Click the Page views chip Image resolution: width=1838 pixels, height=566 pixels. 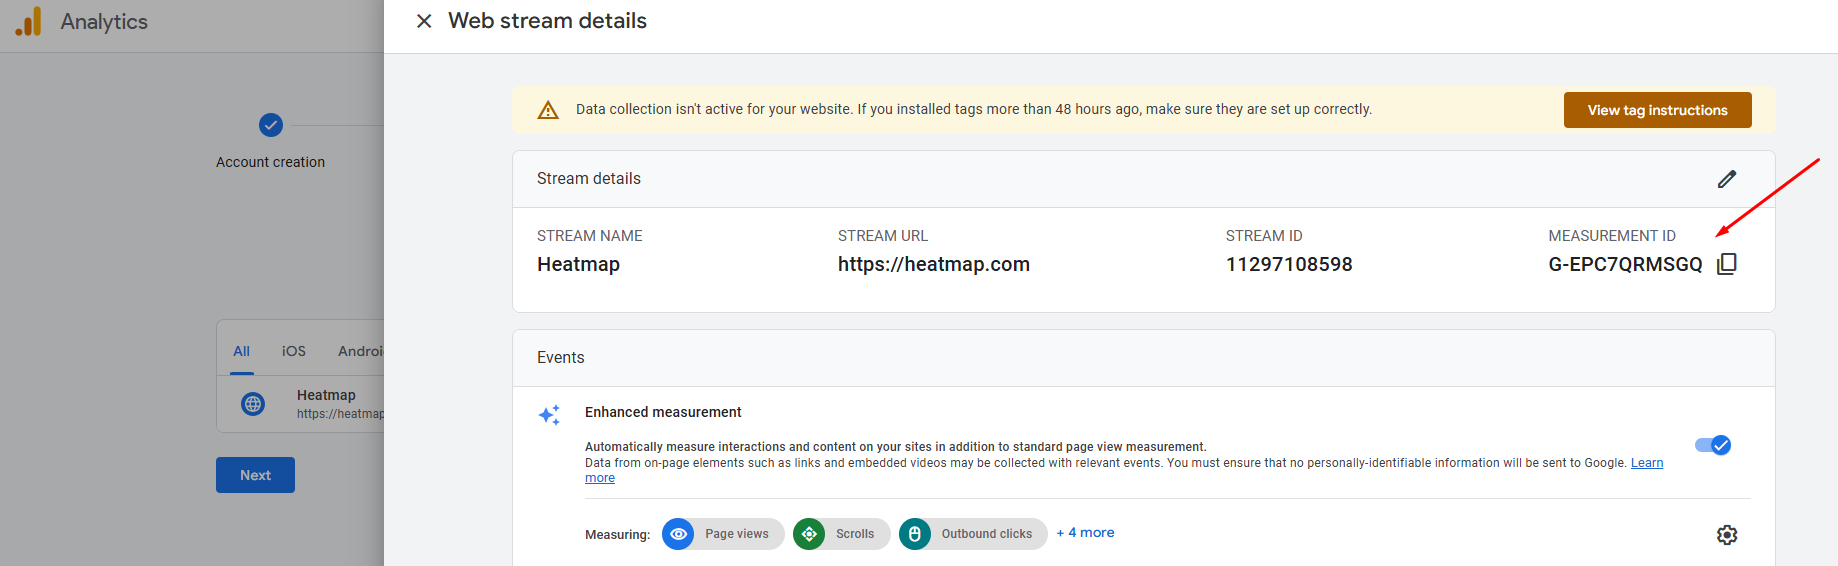tap(723, 534)
